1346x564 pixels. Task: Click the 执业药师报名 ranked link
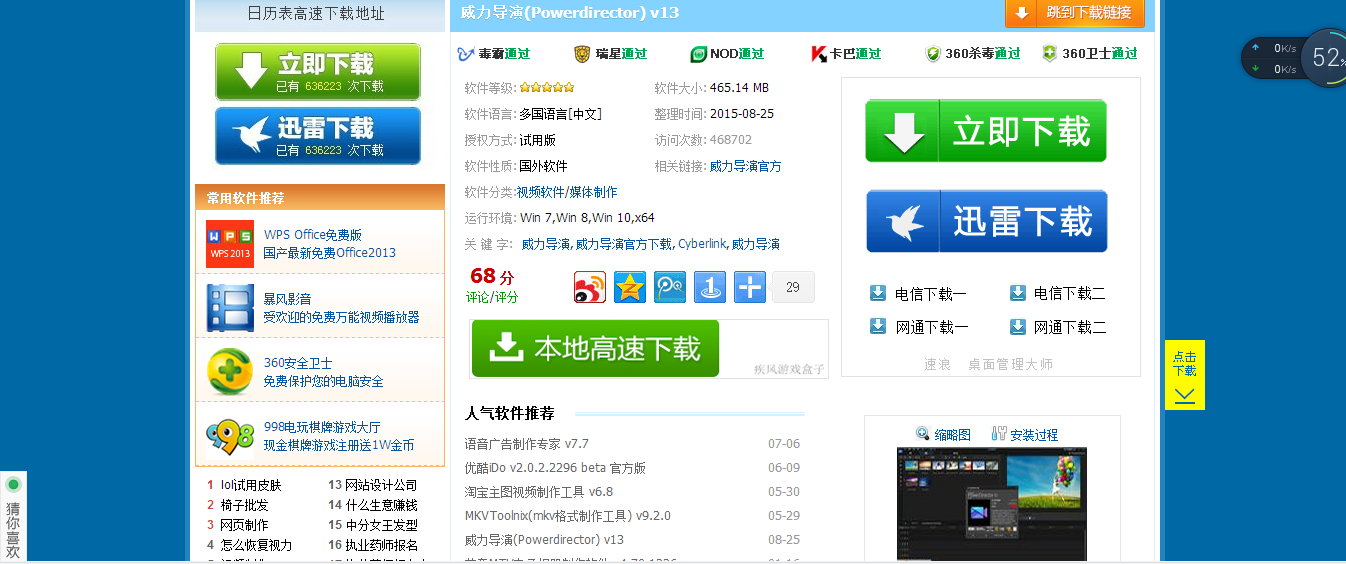[381, 545]
